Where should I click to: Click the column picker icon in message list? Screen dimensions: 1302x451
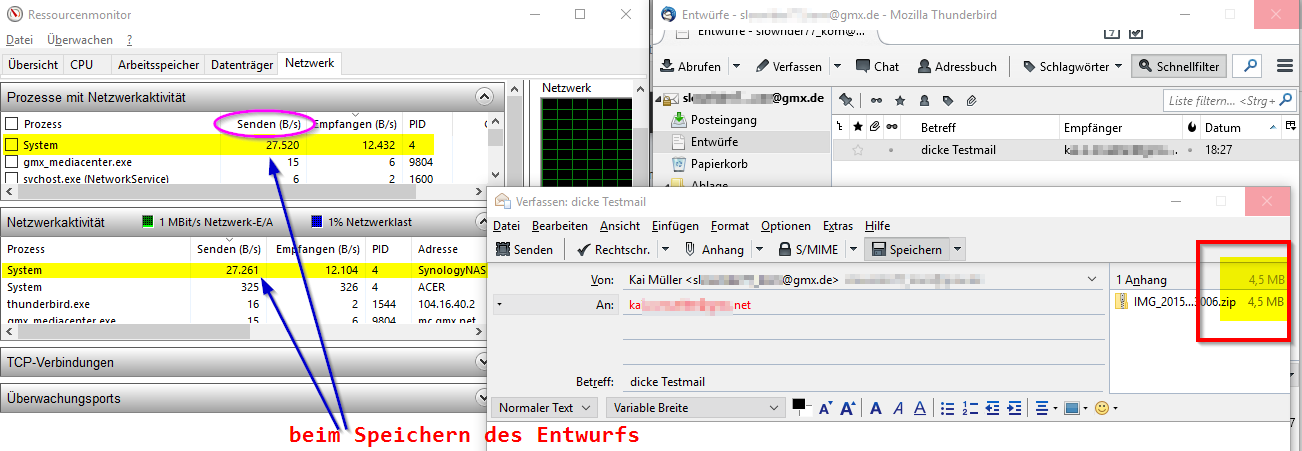click(x=1289, y=127)
